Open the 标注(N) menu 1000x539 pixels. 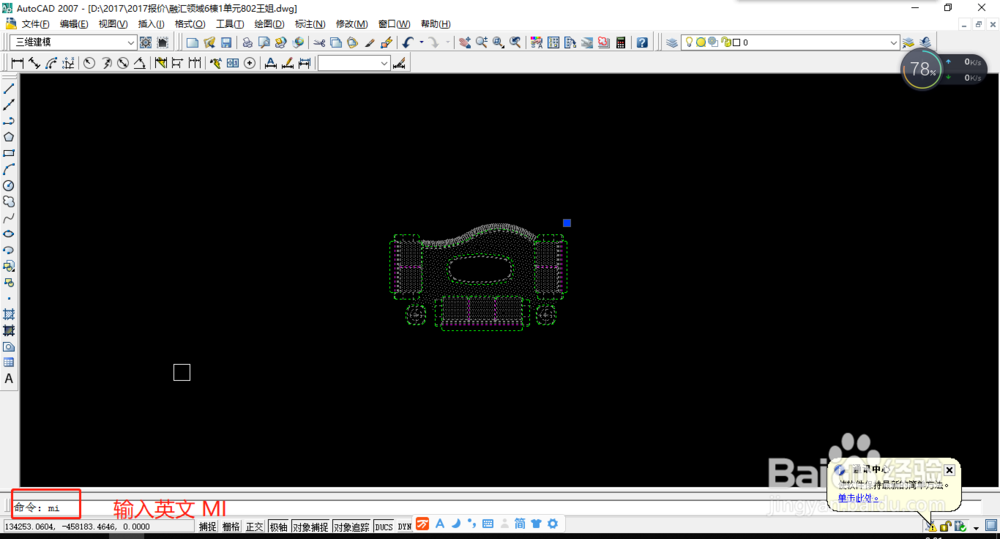point(310,24)
